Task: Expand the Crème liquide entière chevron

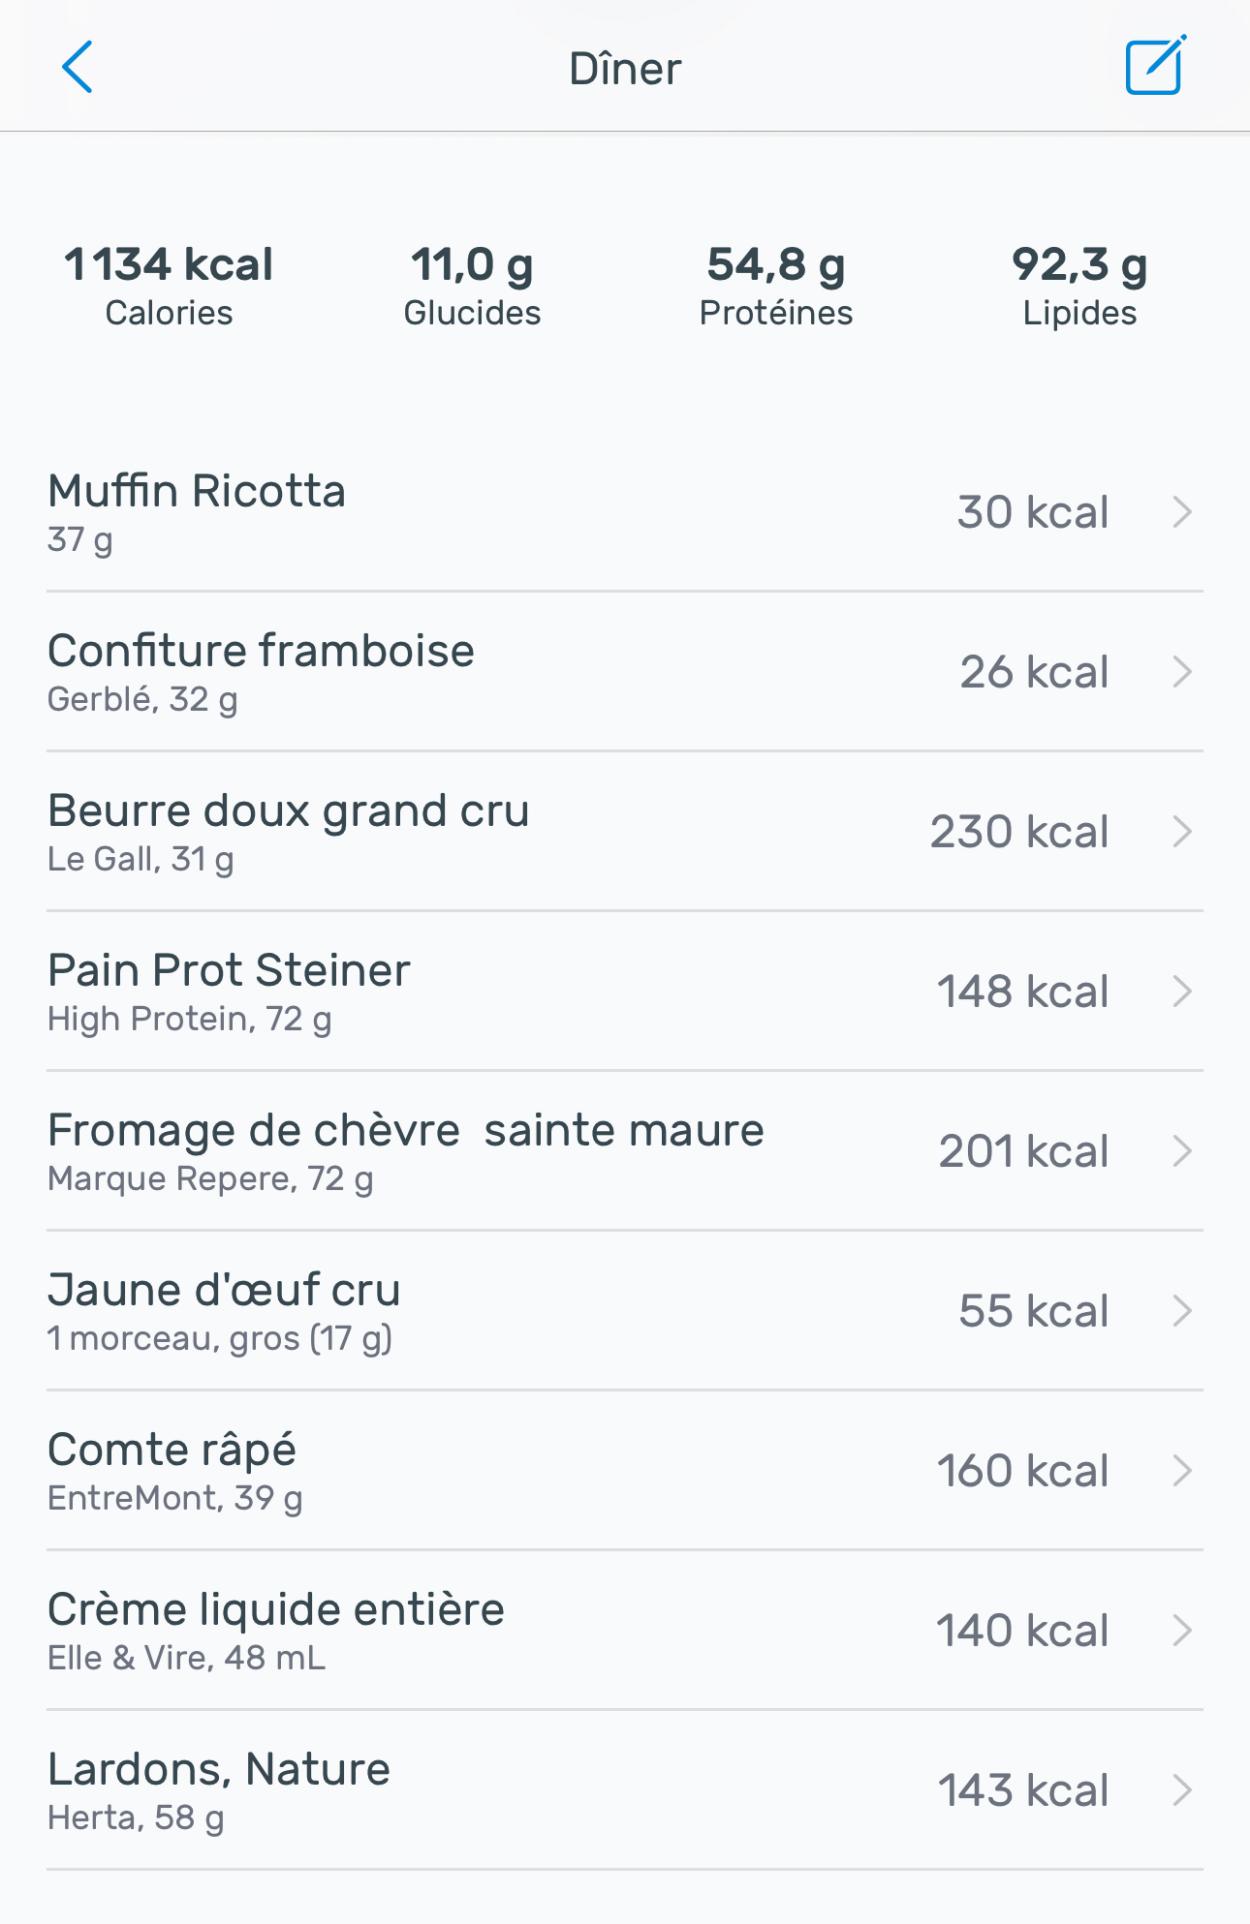Action: [1182, 1631]
